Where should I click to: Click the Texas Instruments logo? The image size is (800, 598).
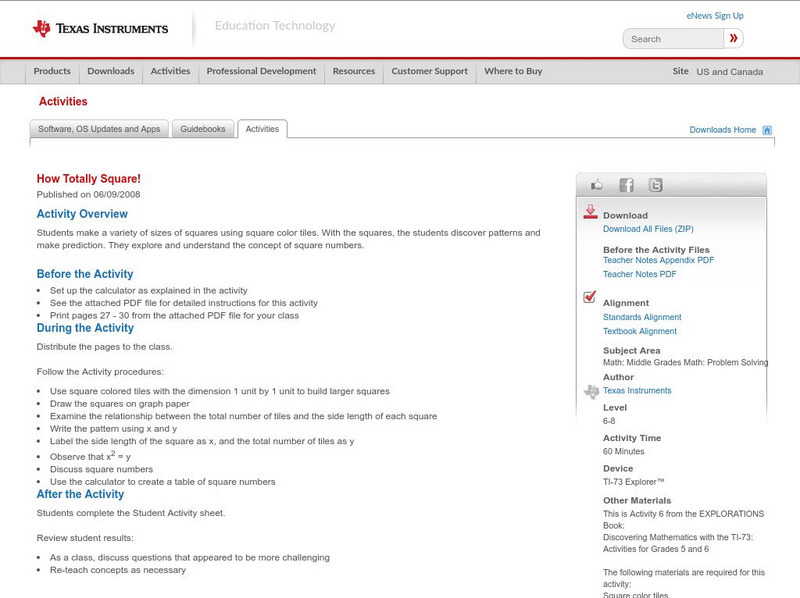point(101,28)
